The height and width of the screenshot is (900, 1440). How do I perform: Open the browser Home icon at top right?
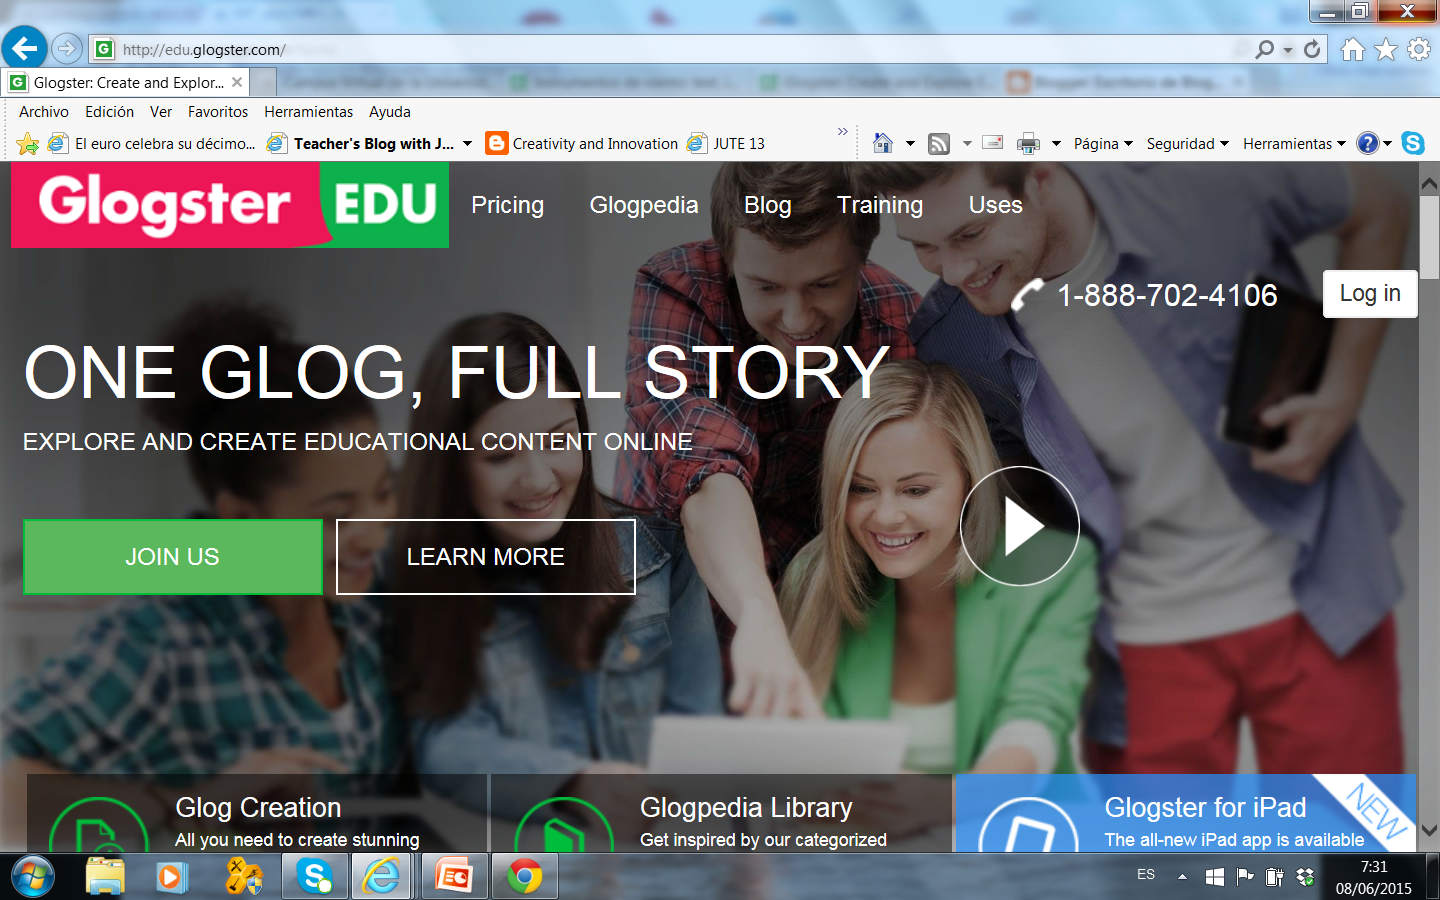tap(1353, 49)
